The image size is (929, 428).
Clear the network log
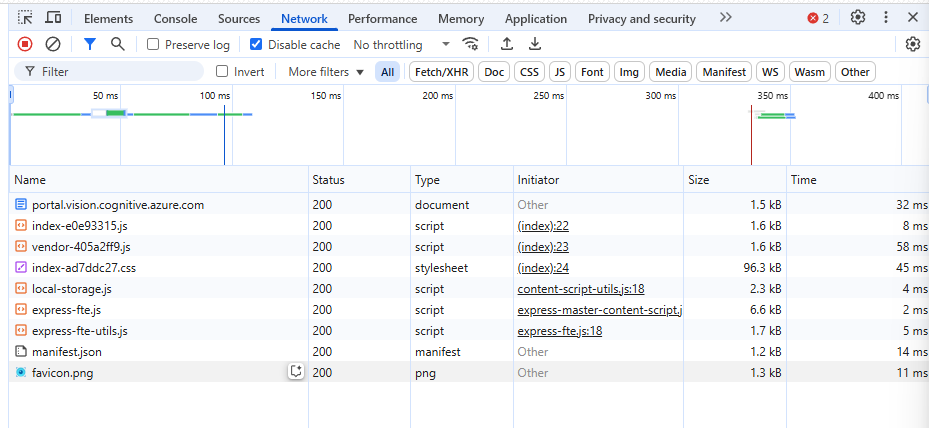coord(53,44)
